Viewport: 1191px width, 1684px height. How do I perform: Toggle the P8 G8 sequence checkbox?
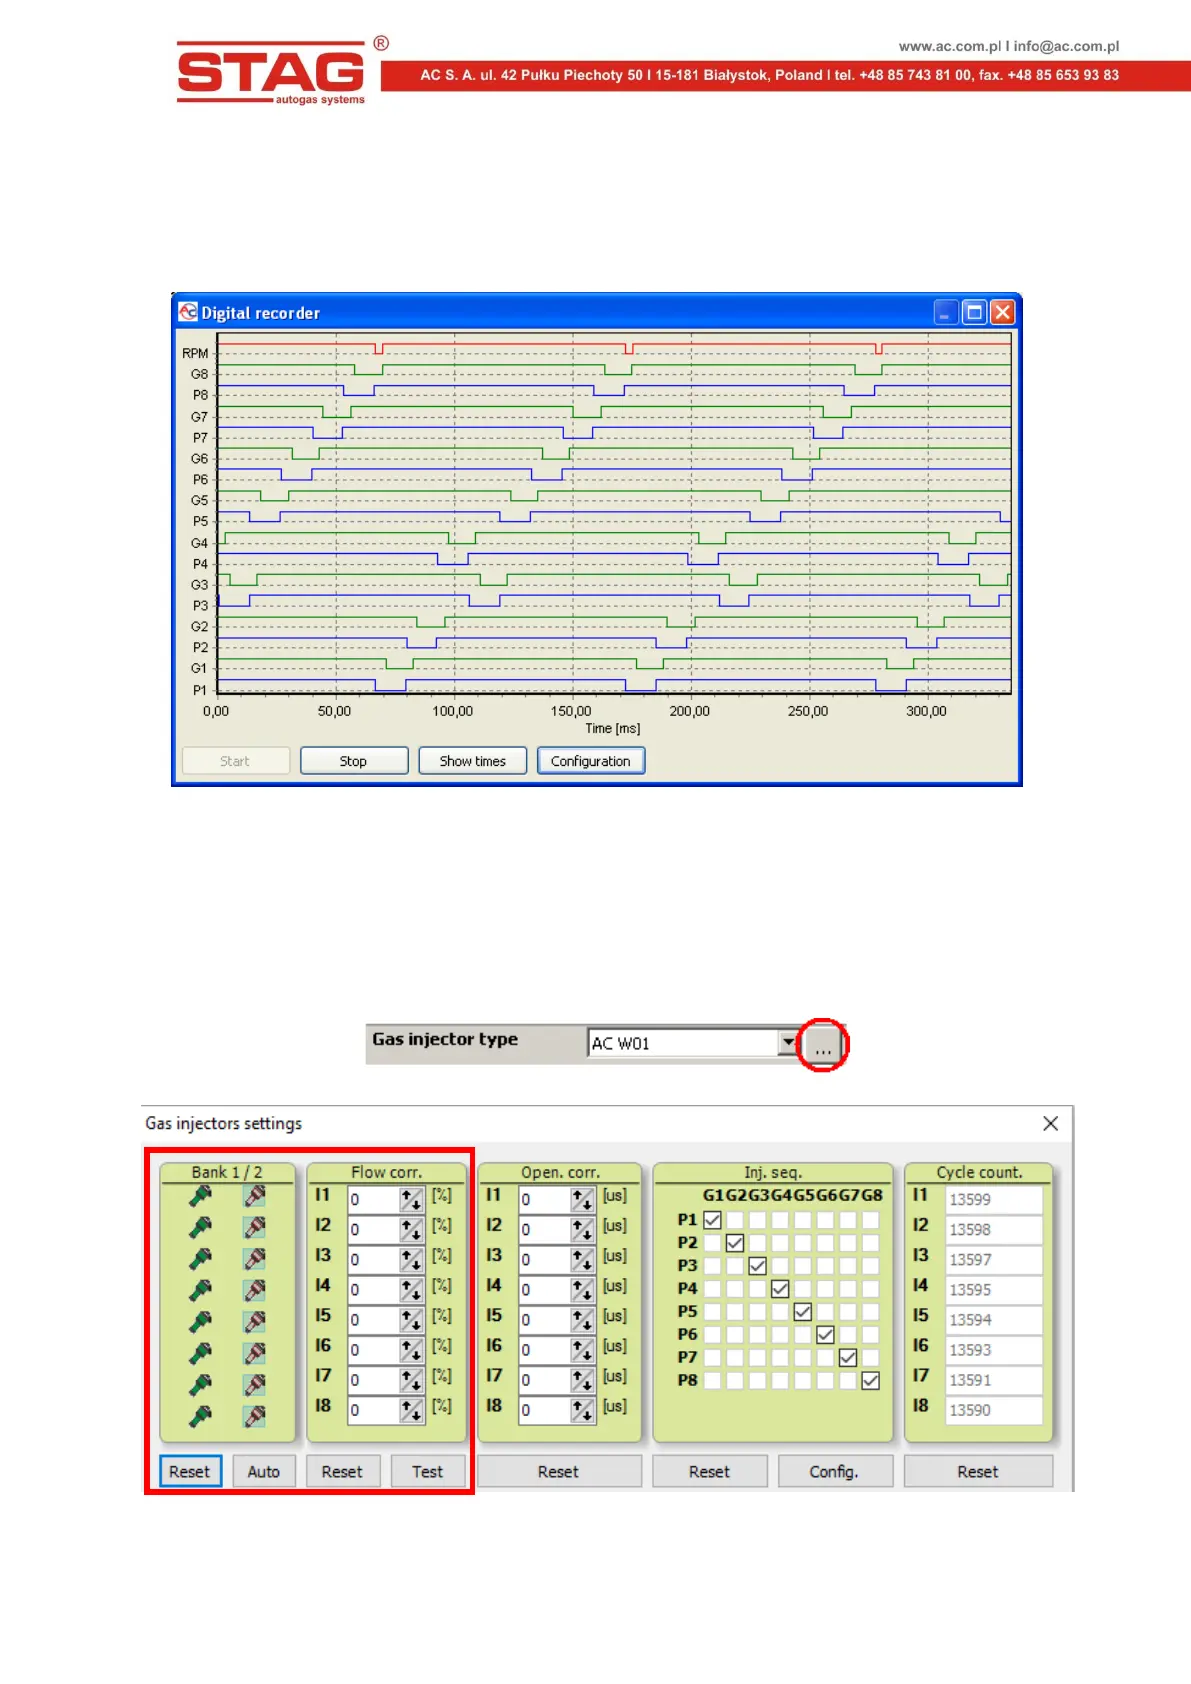click(871, 1380)
